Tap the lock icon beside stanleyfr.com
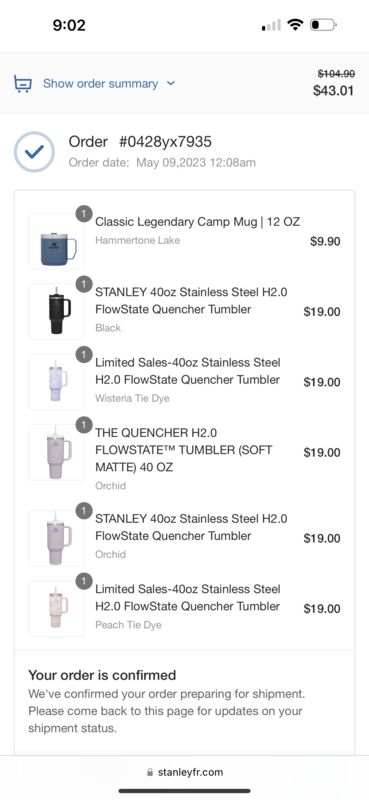Screen dimensions: 369x800 (150, 772)
